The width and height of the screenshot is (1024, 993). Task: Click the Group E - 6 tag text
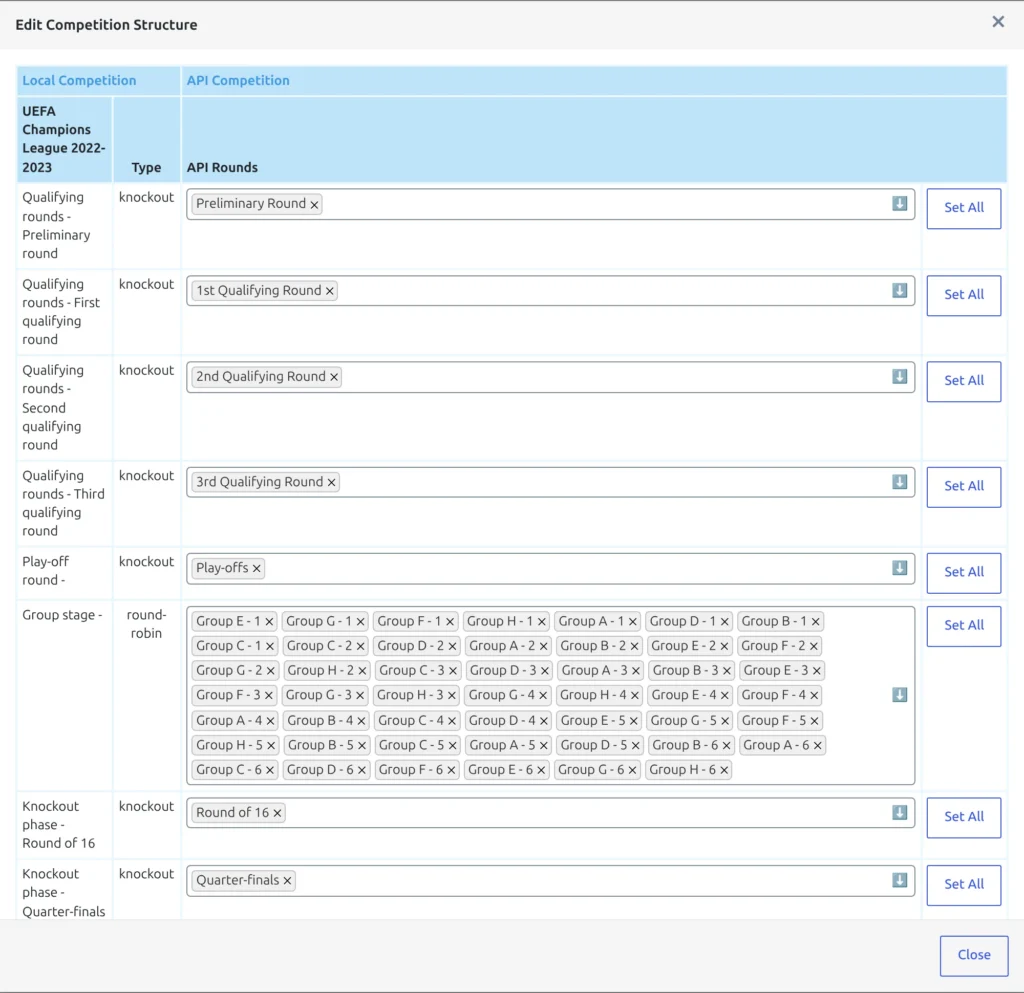[500, 770]
